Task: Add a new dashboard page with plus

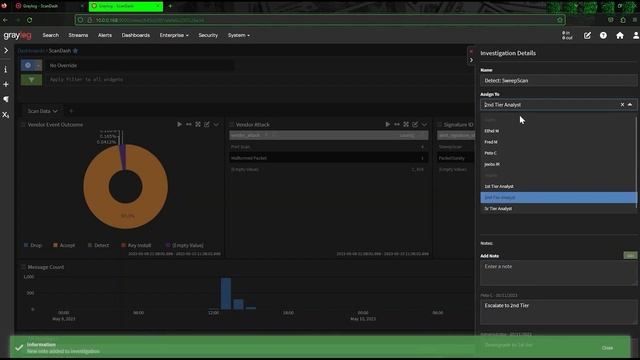Action: click(x=71, y=111)
